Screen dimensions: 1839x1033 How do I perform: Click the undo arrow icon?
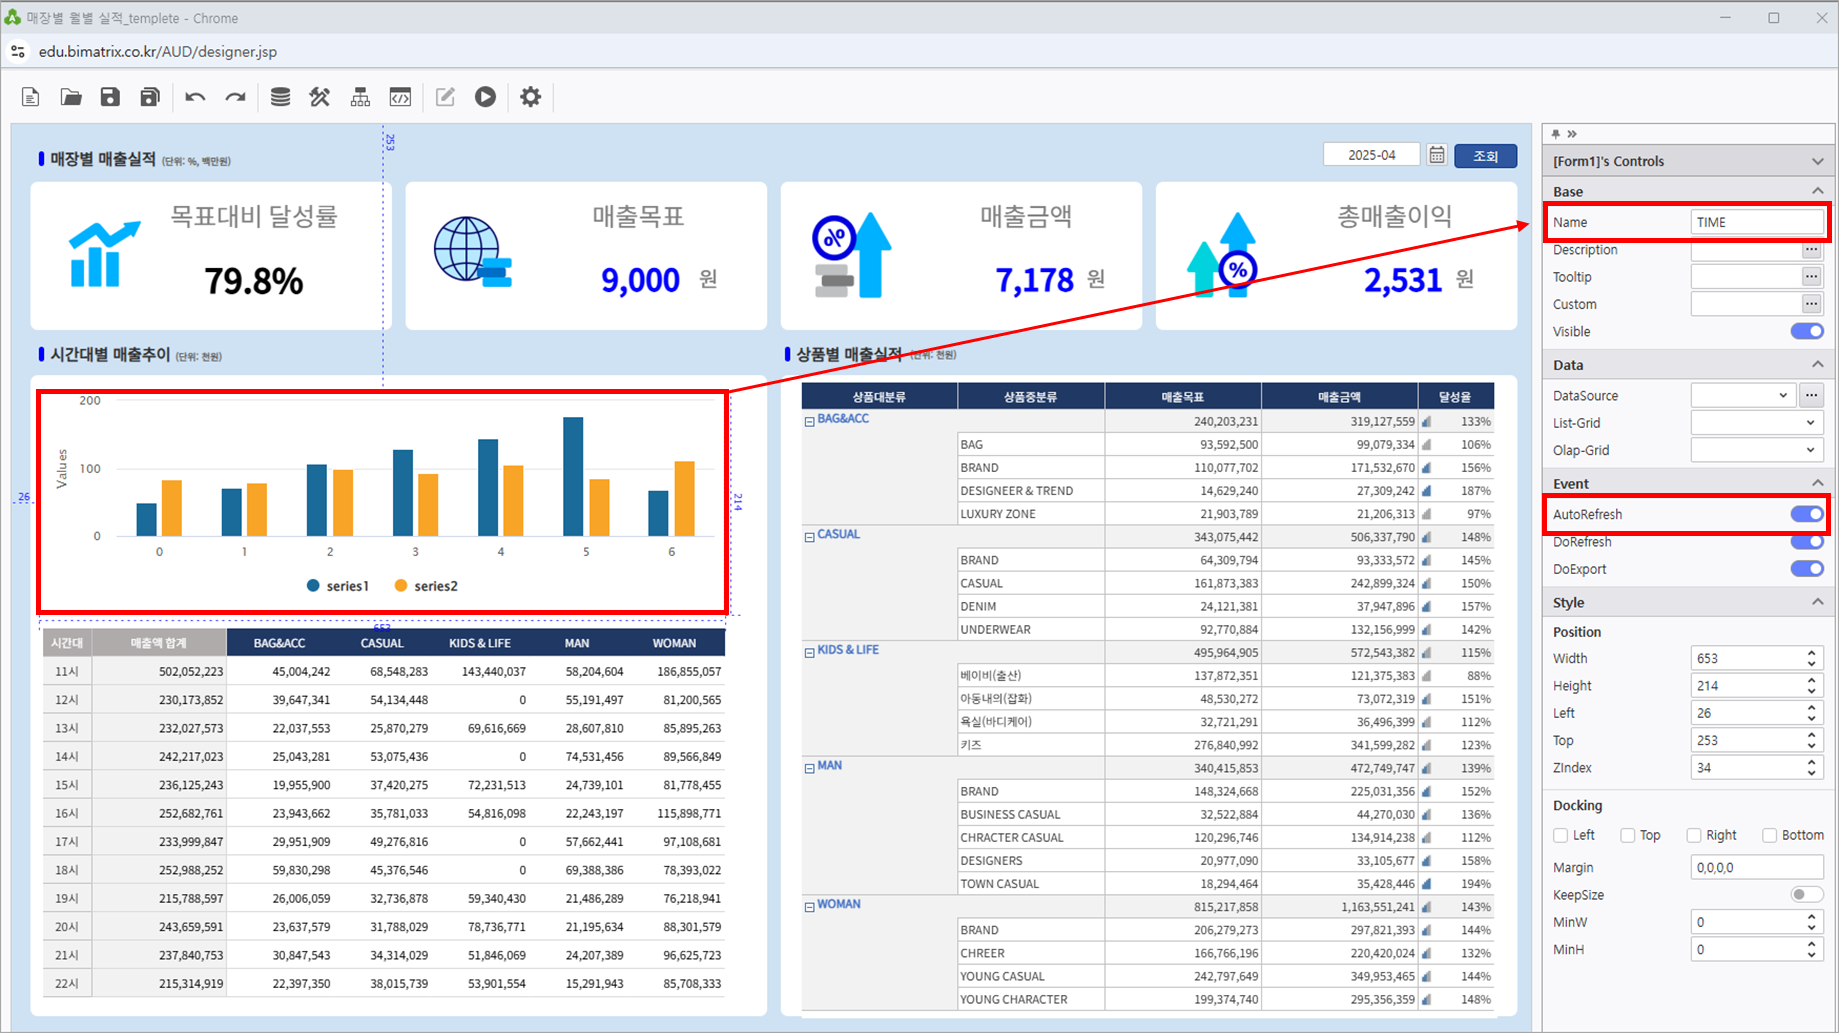point(195,97)
